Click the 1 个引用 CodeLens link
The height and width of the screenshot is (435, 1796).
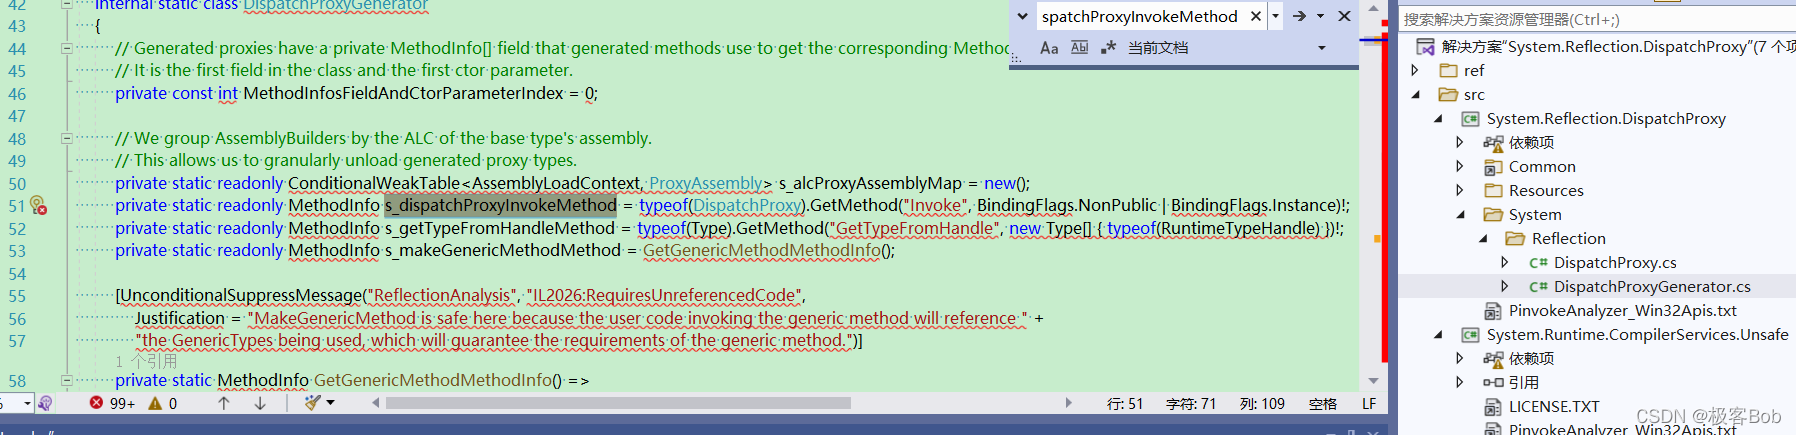click(x=146, y=360)
